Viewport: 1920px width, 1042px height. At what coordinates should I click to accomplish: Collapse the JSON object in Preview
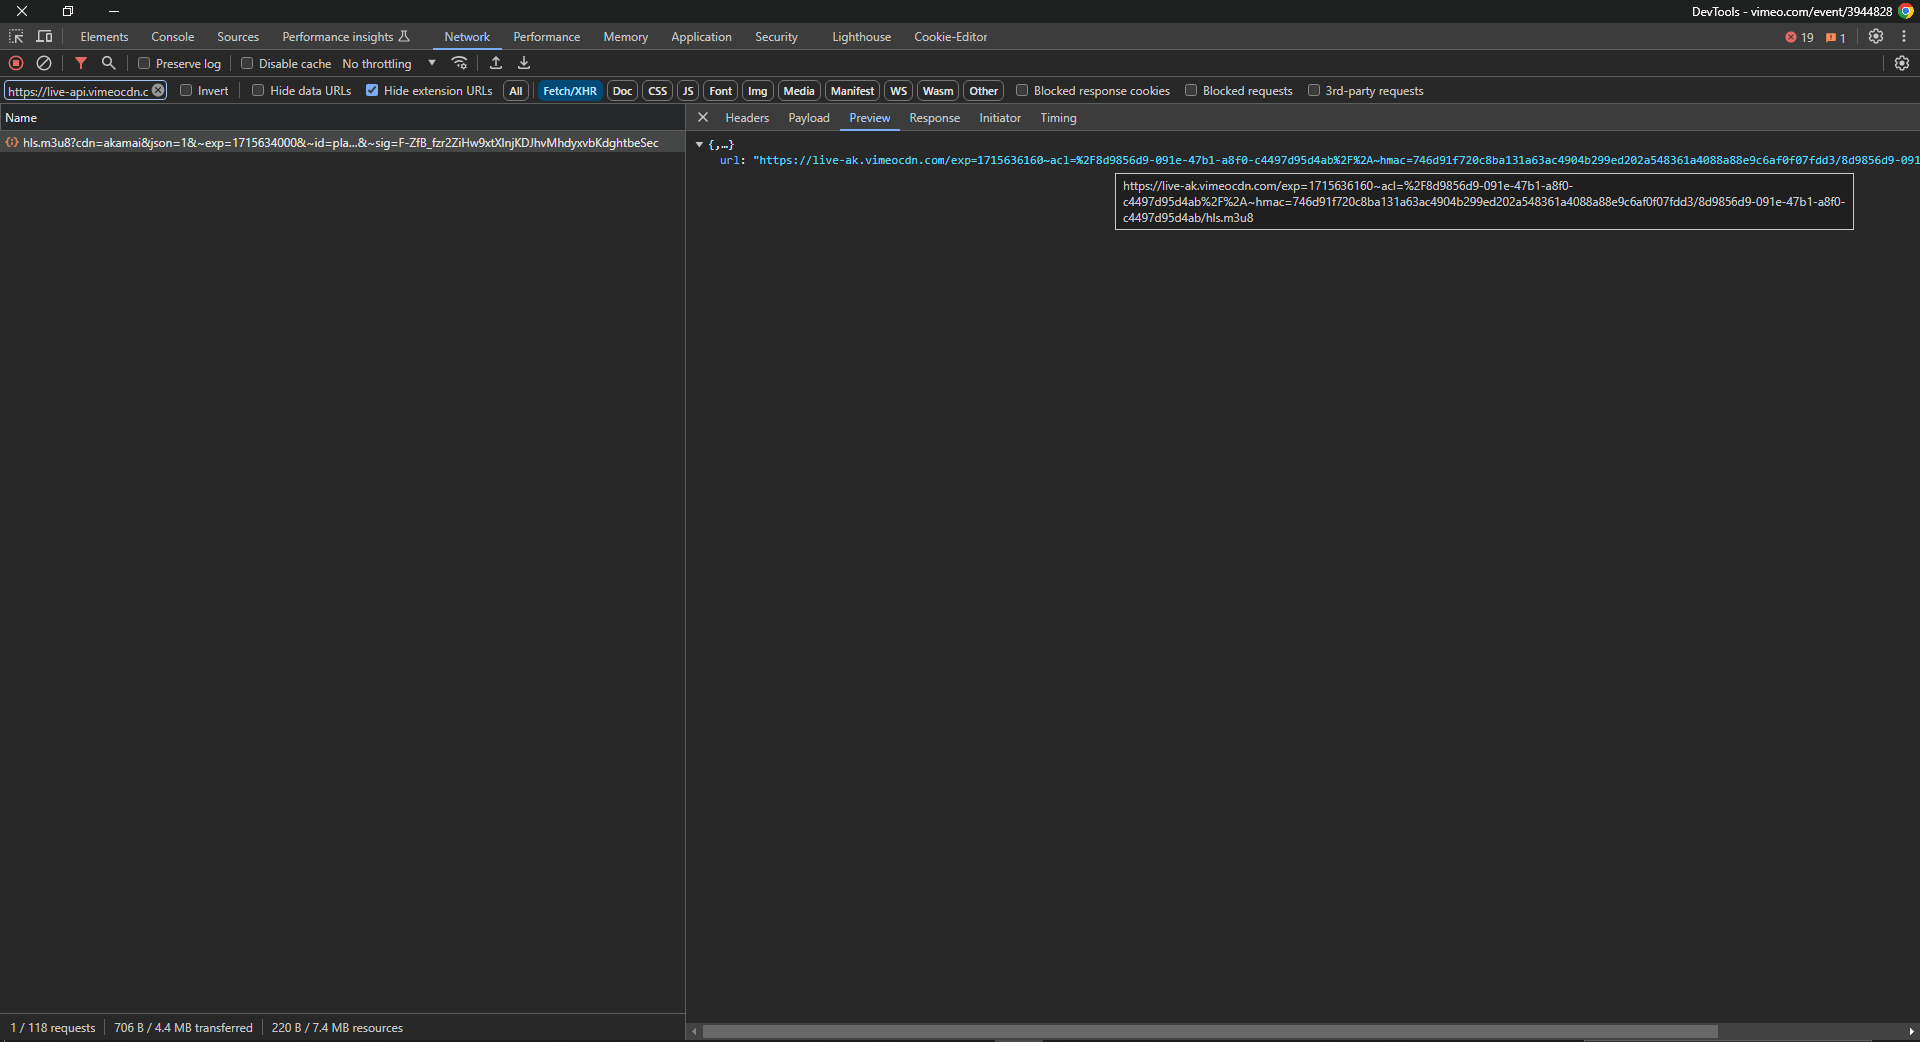[x=699, y=145]
